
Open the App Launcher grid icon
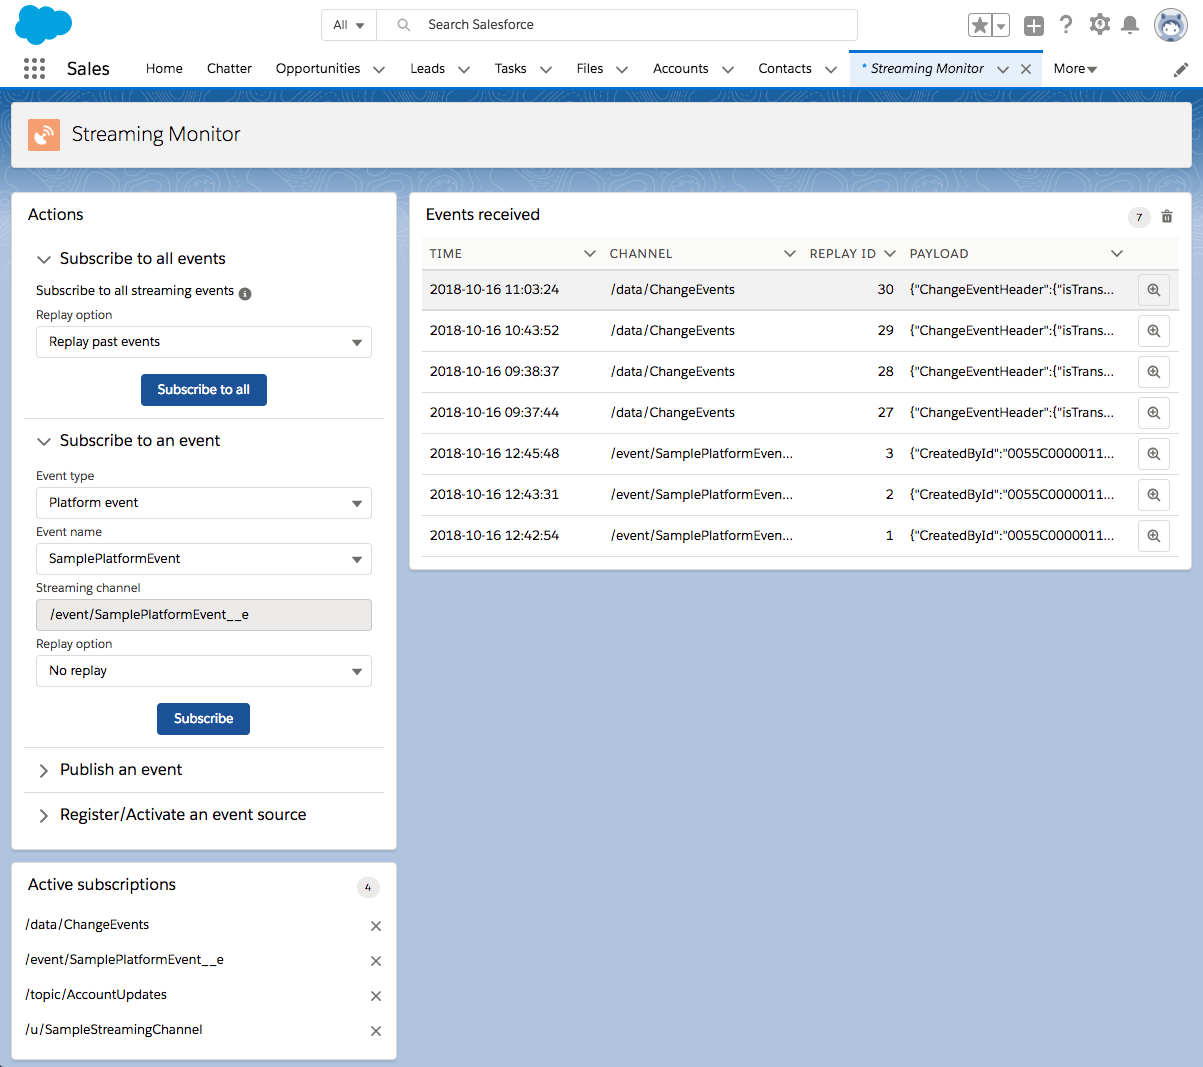(34, 68)
